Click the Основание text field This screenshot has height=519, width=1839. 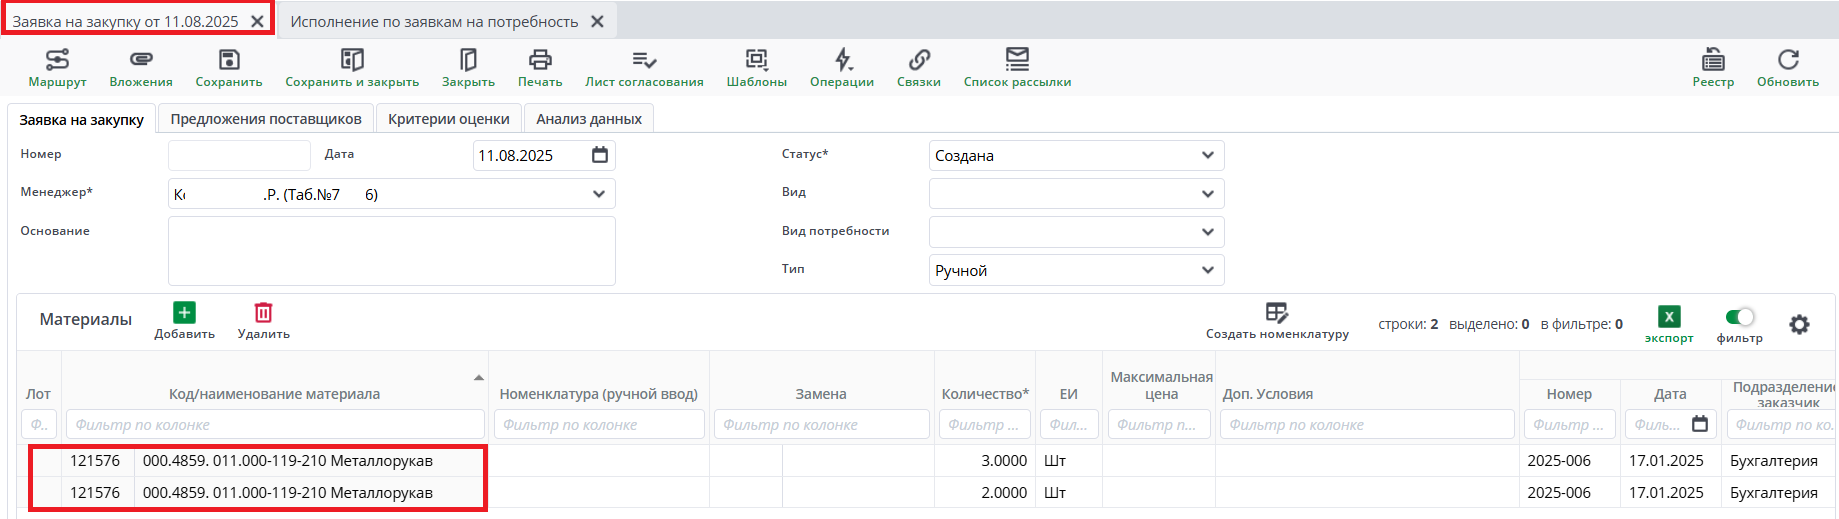391,251
